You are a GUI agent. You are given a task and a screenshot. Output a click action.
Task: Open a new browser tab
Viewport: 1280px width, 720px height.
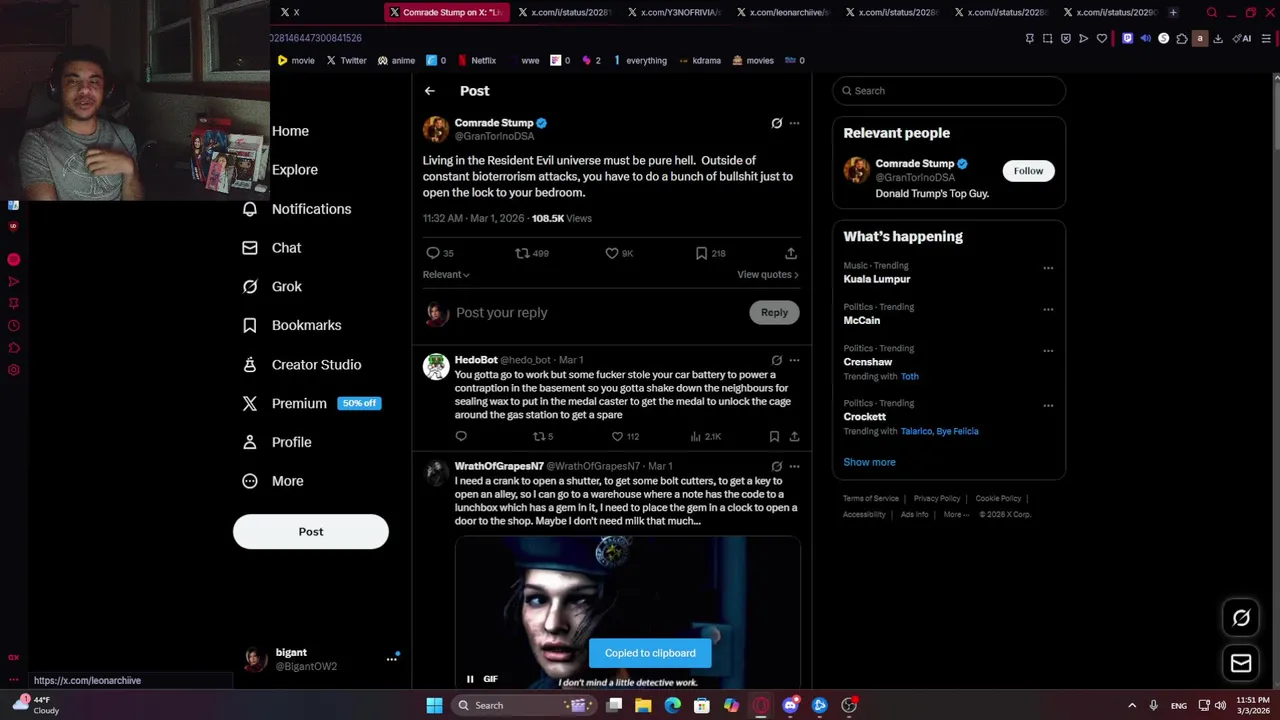[1173, 12]
